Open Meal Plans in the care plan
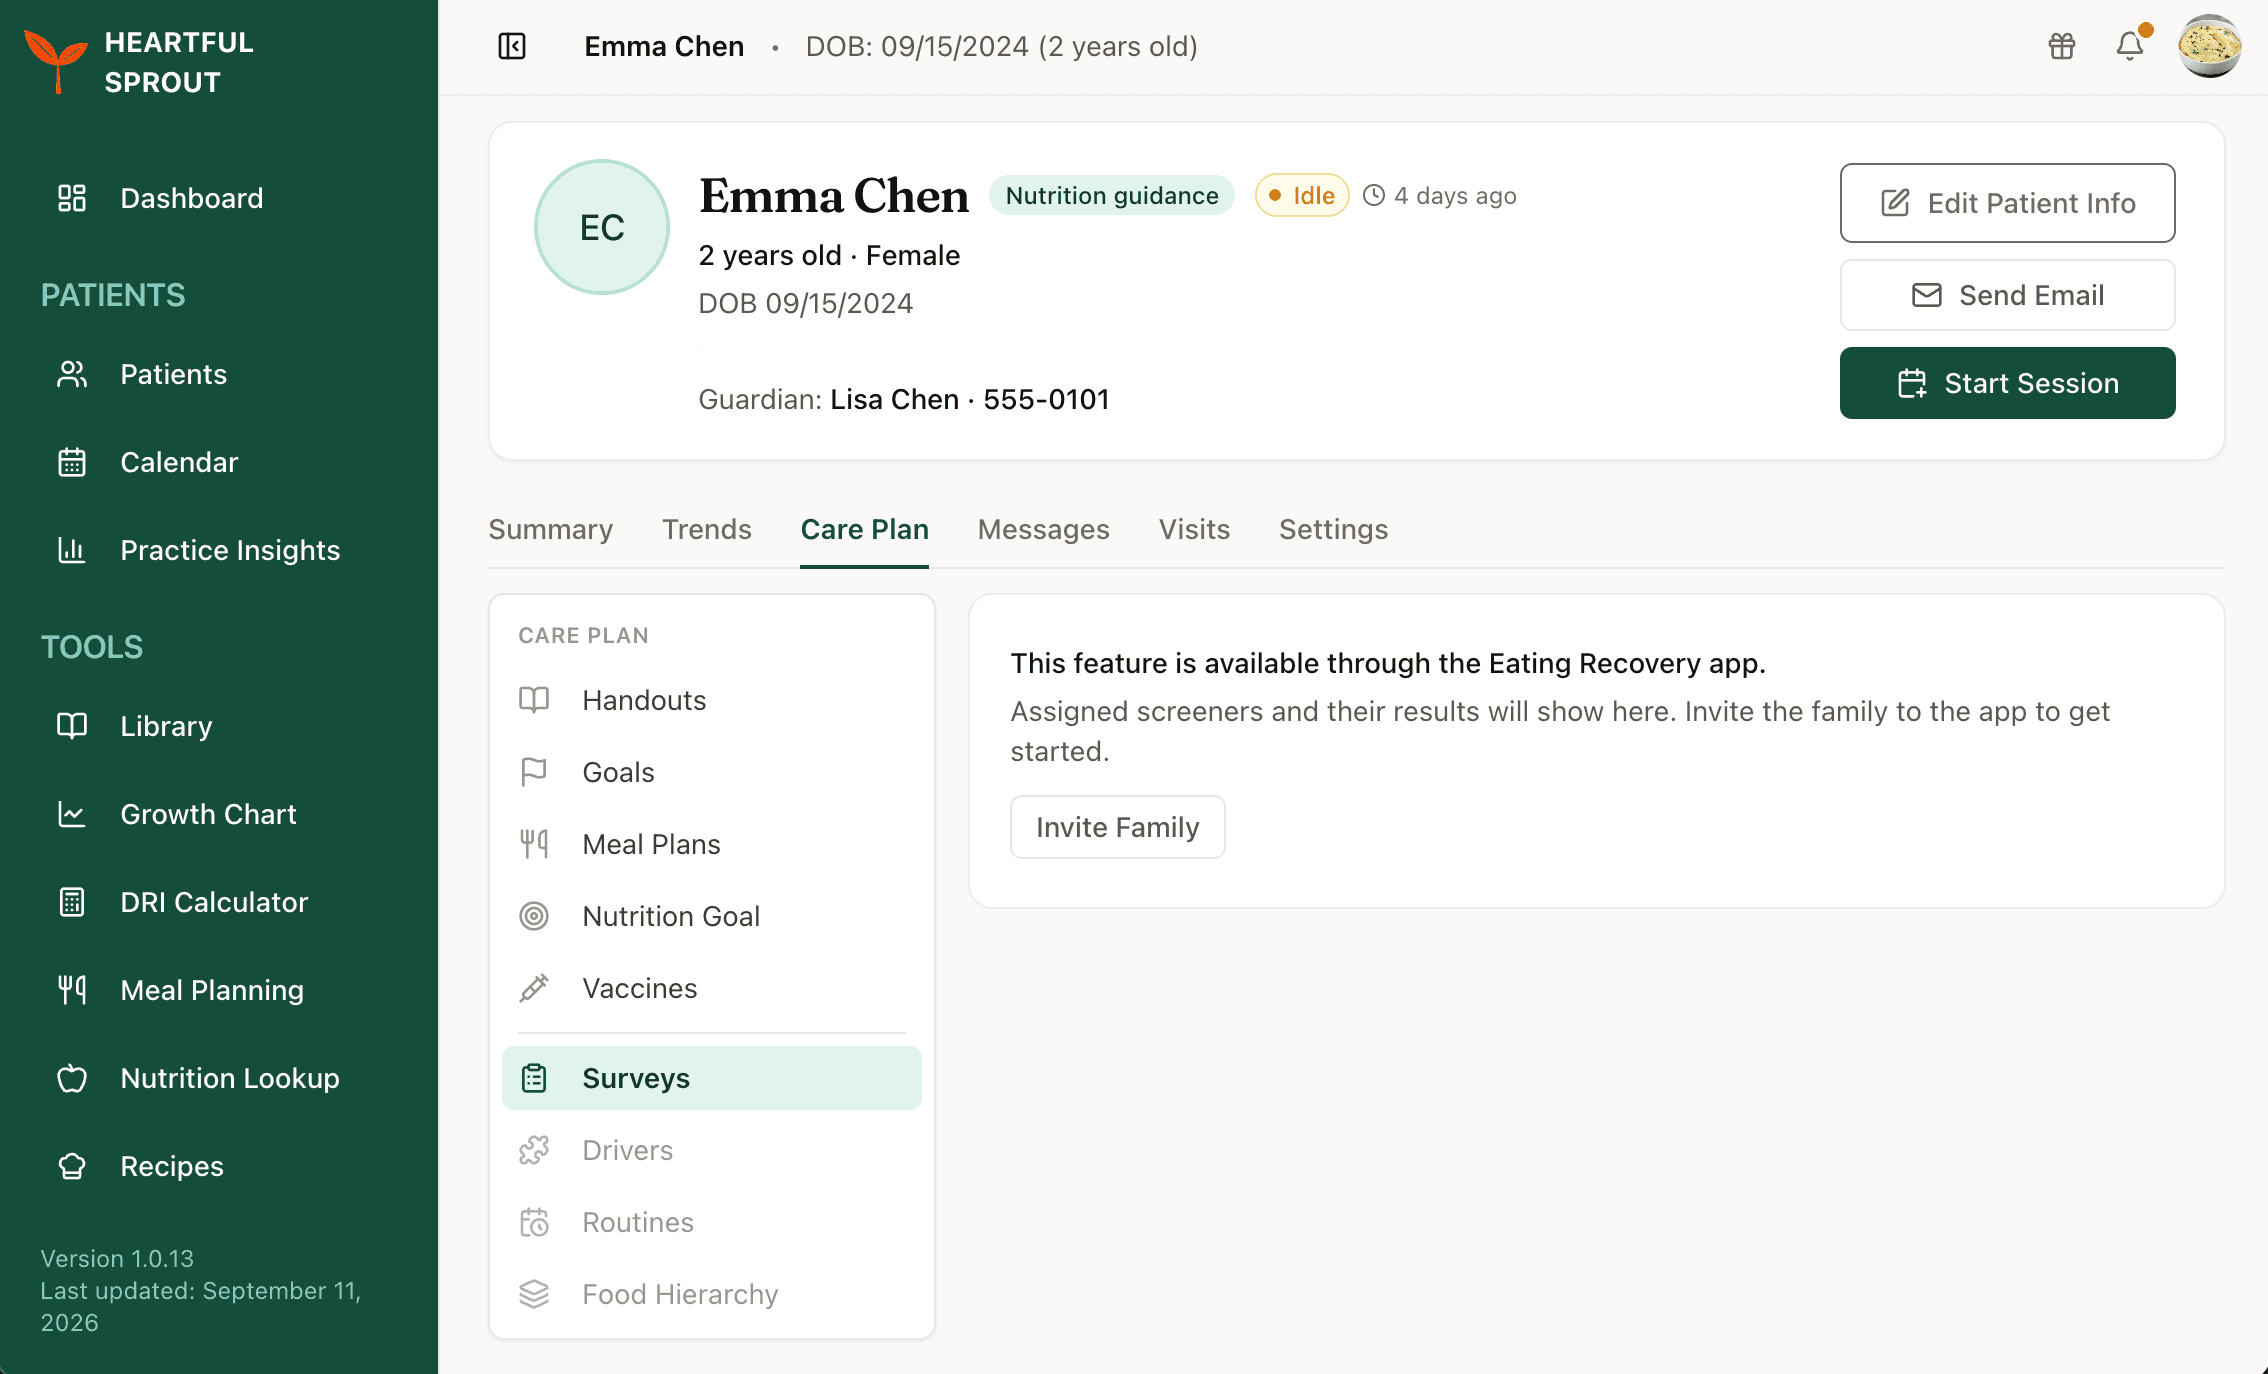Screen dimensions: 2268x1374 (712, 844)
